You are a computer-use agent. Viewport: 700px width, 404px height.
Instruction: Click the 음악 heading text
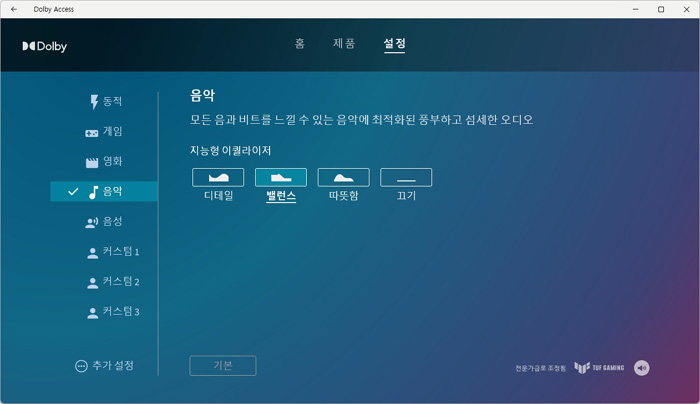pyautogui.click(x=202, y=95)
